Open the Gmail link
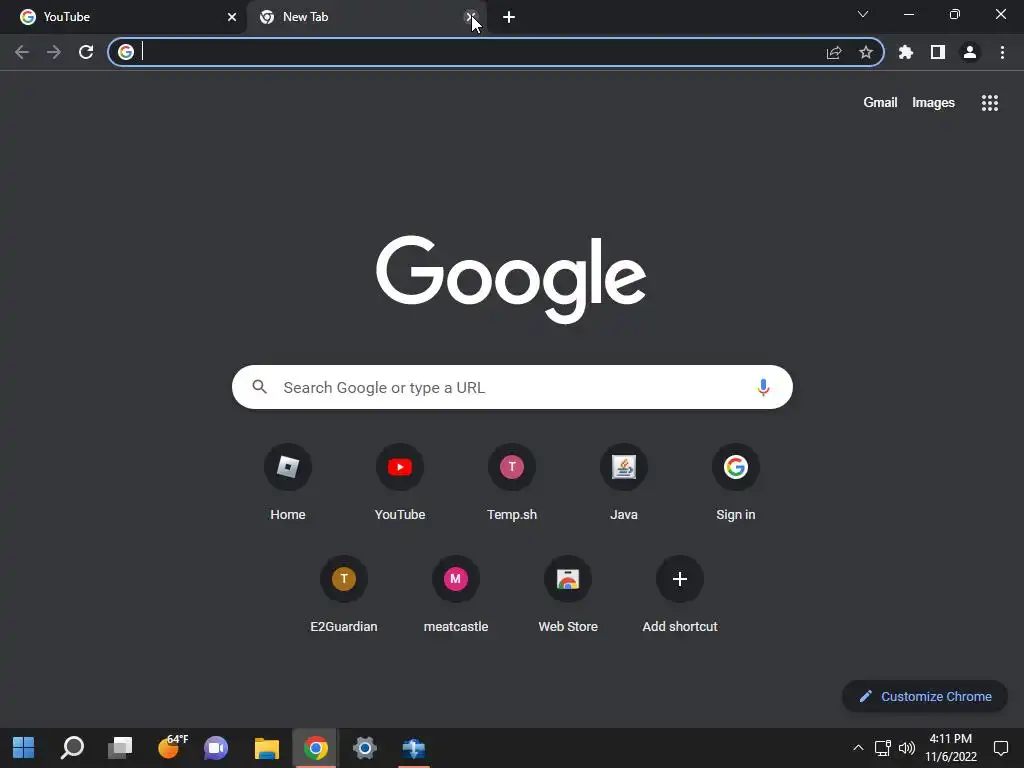The height and width of the screenshot is (768, 1024). [880, 103]
